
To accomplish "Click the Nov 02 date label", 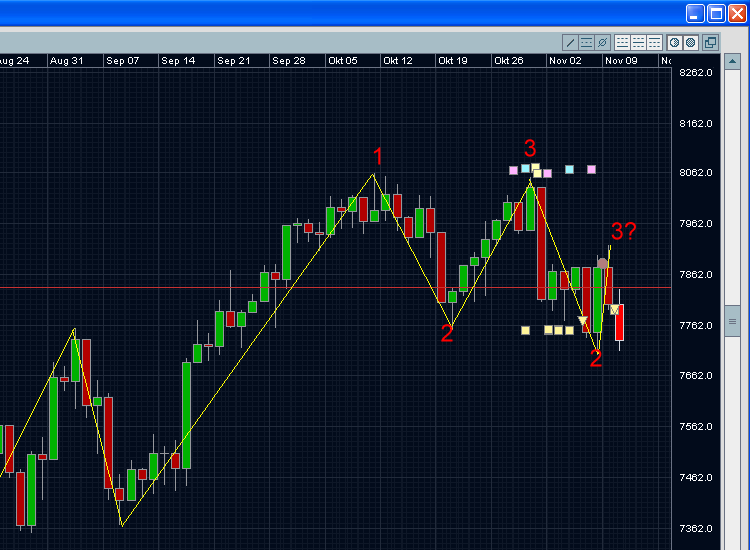I will click(x=565, y=61).
